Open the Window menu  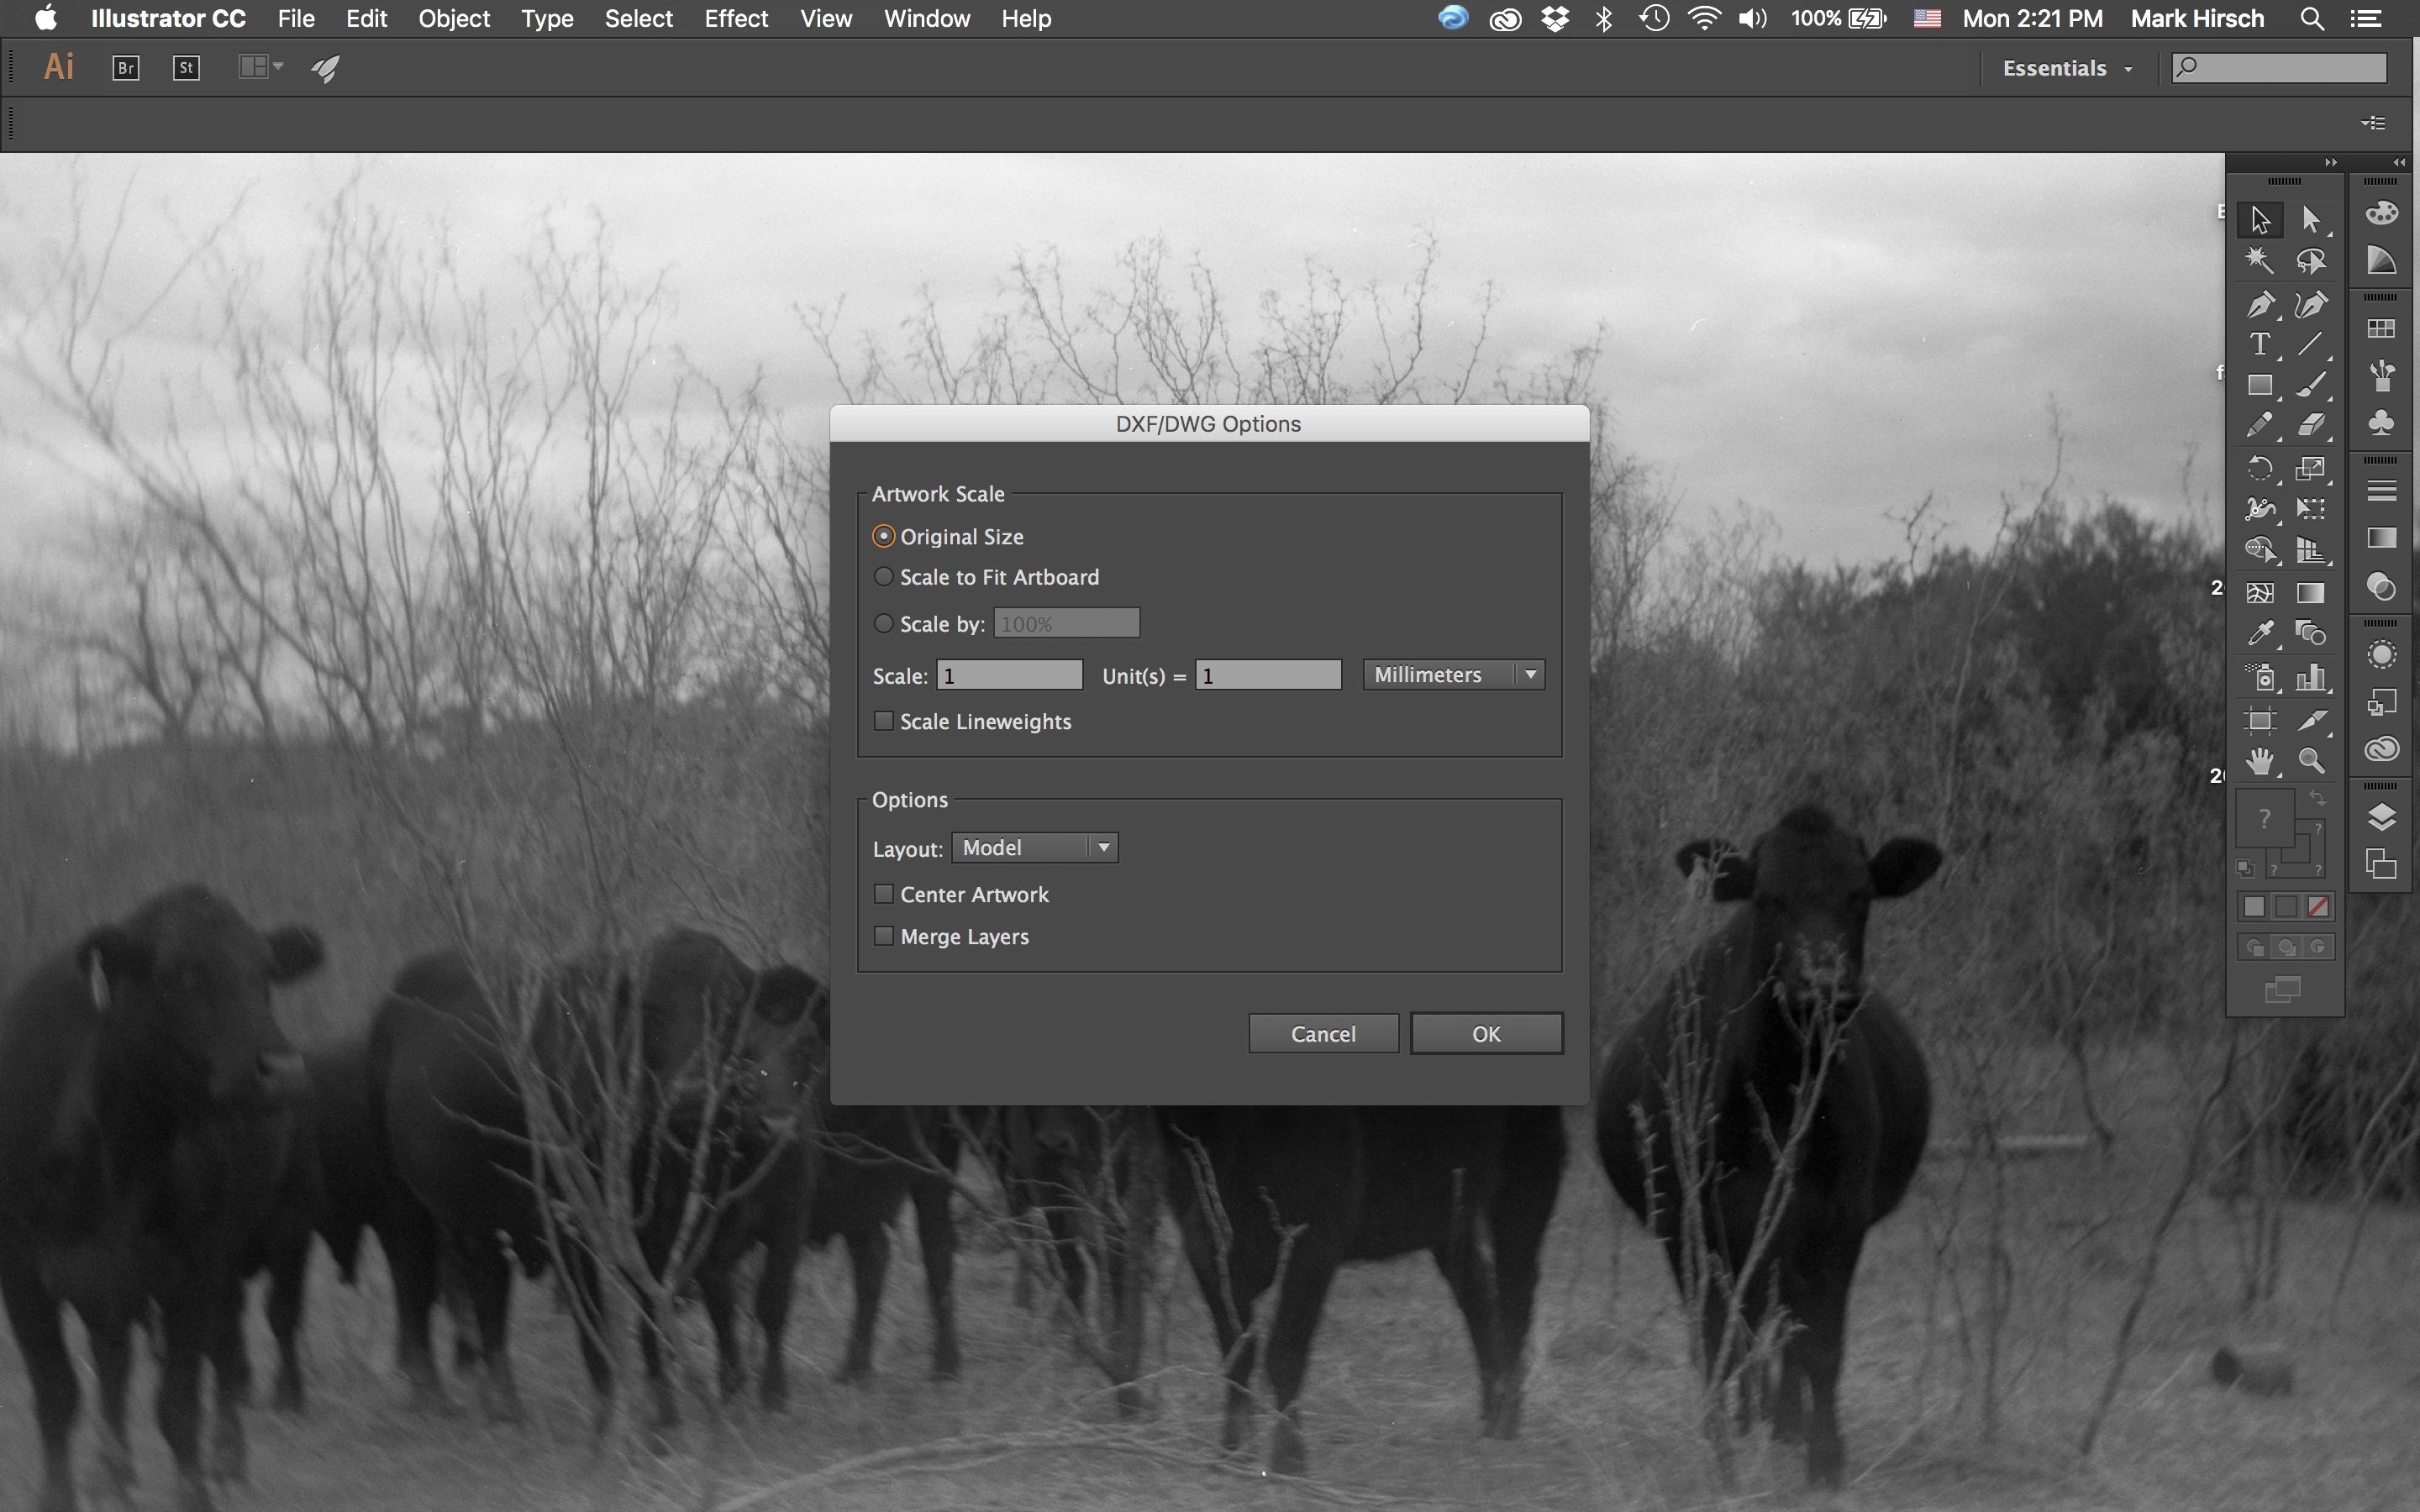(926, 19)
